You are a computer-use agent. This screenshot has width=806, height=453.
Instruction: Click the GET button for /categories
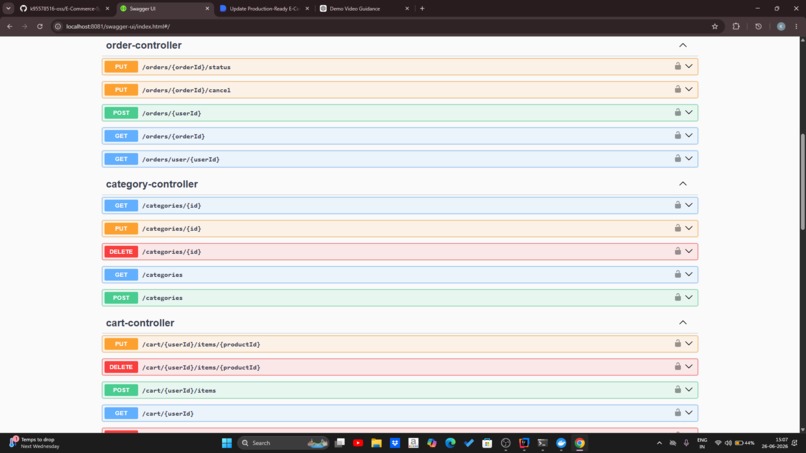pos(121,275)
